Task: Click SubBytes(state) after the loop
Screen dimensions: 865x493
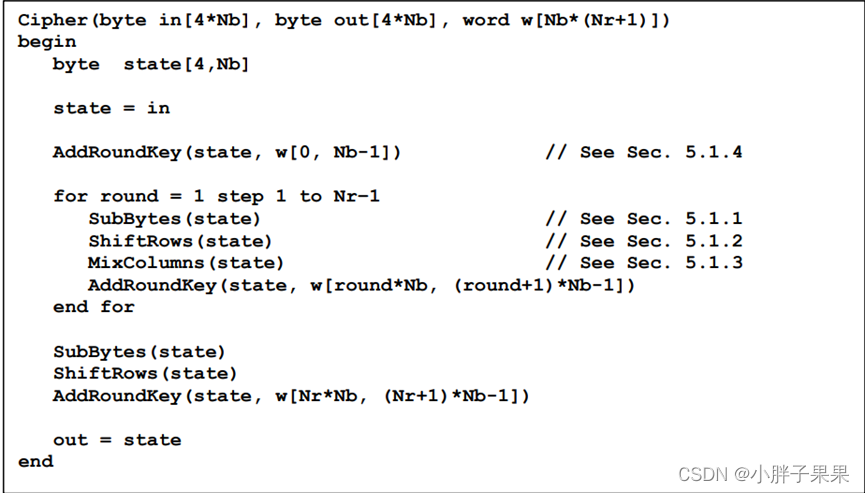Action: [x=140, y=352]
